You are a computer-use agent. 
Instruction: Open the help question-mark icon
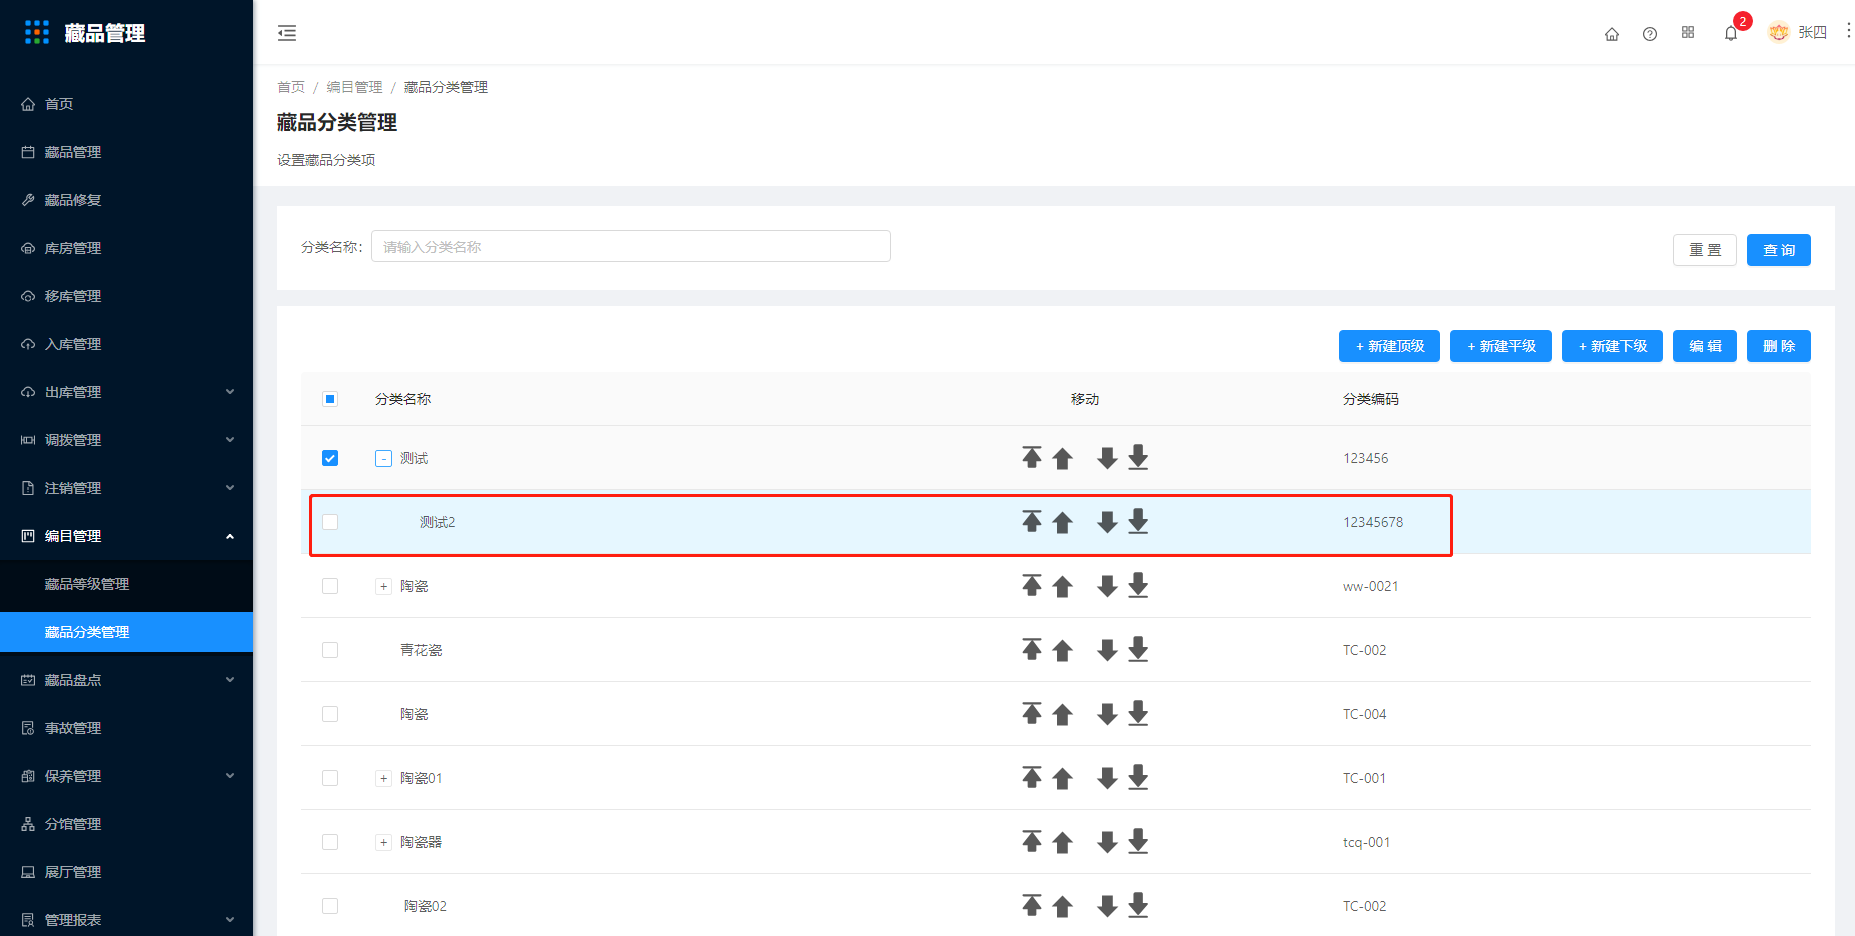pyautogui.click(x=1650, y=34)
